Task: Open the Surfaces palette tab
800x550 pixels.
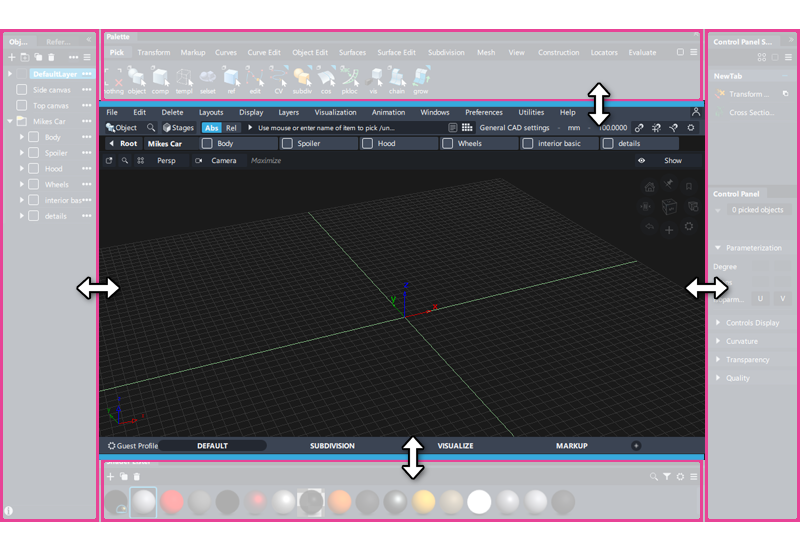Action: coord(352,53)
